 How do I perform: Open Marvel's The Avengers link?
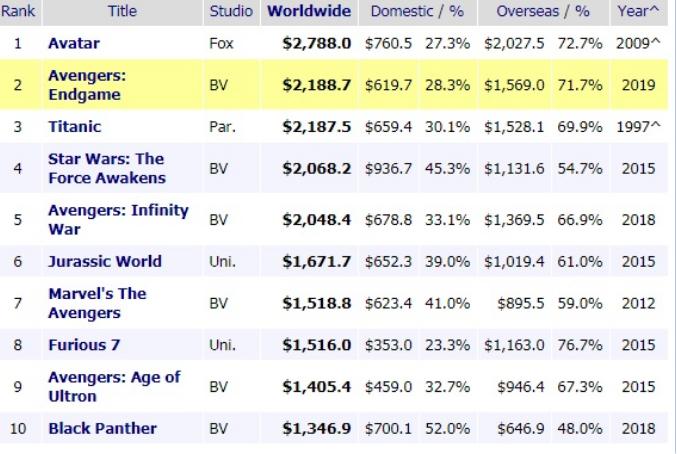(97, 303)
